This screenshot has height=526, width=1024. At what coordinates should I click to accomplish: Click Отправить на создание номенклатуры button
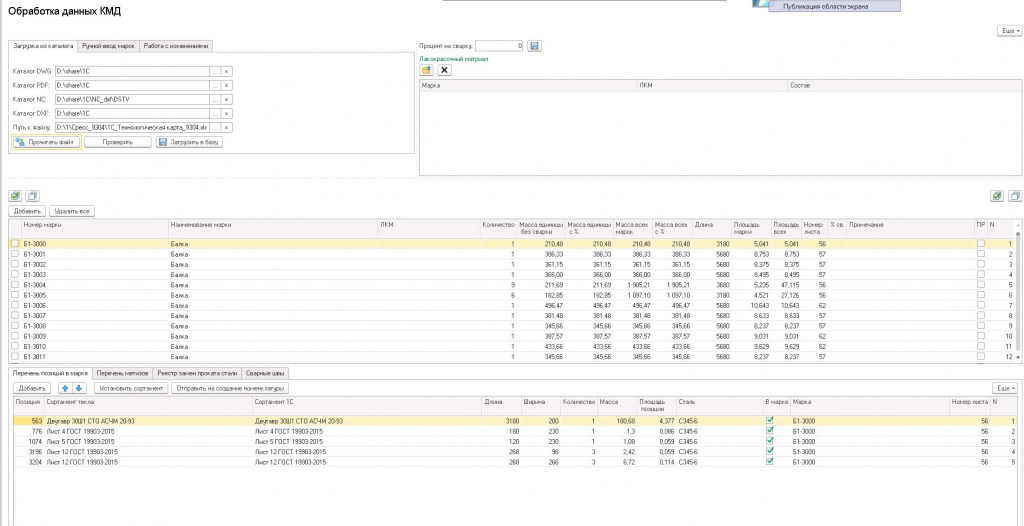point(229,388)
